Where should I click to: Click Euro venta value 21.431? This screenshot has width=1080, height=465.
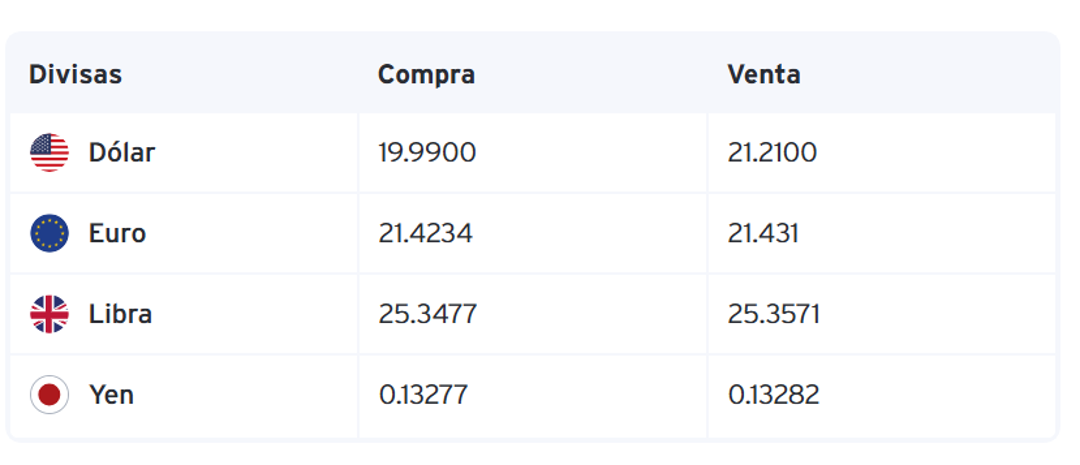763,234
